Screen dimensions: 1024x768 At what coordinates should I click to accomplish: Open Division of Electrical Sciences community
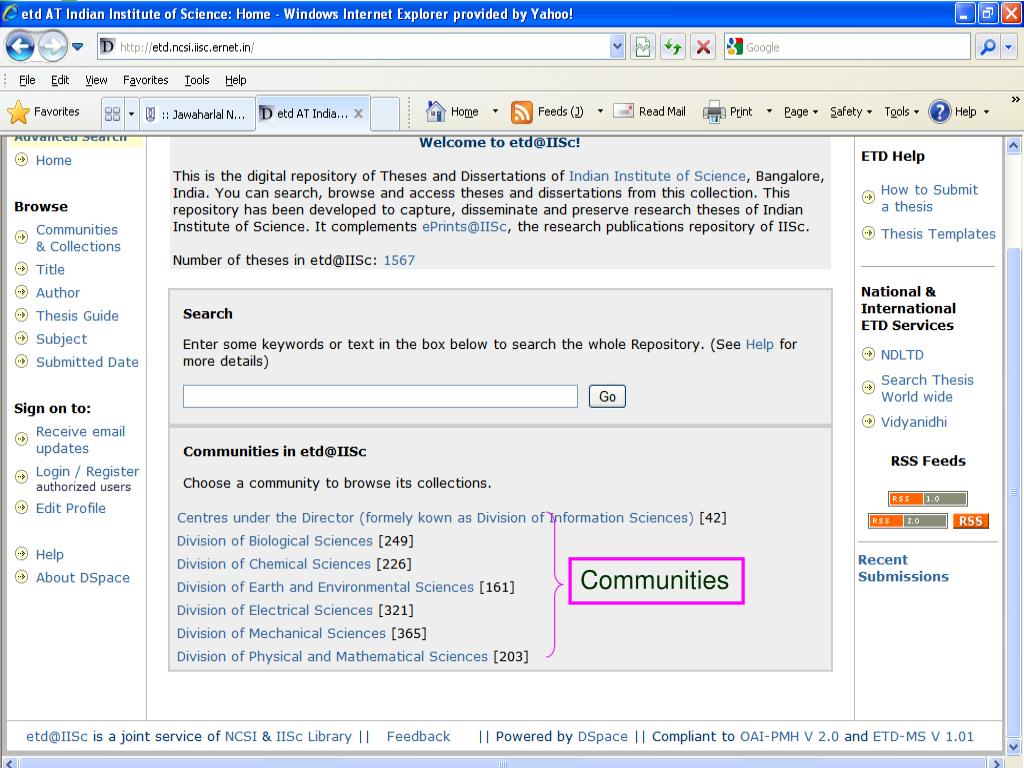(x=274, y=610)
